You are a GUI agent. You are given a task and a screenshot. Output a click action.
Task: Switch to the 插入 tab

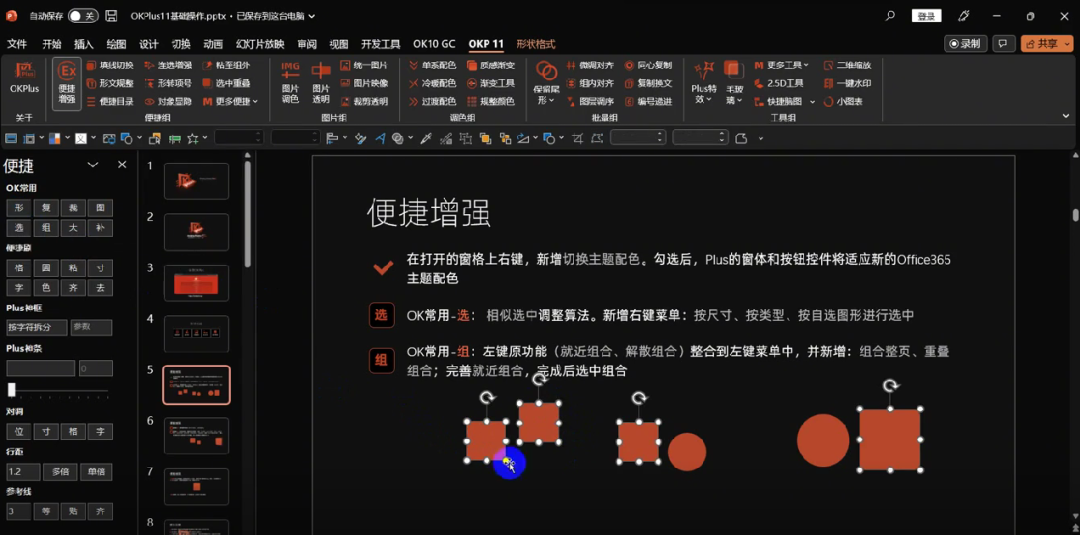[x=83, y=44]
